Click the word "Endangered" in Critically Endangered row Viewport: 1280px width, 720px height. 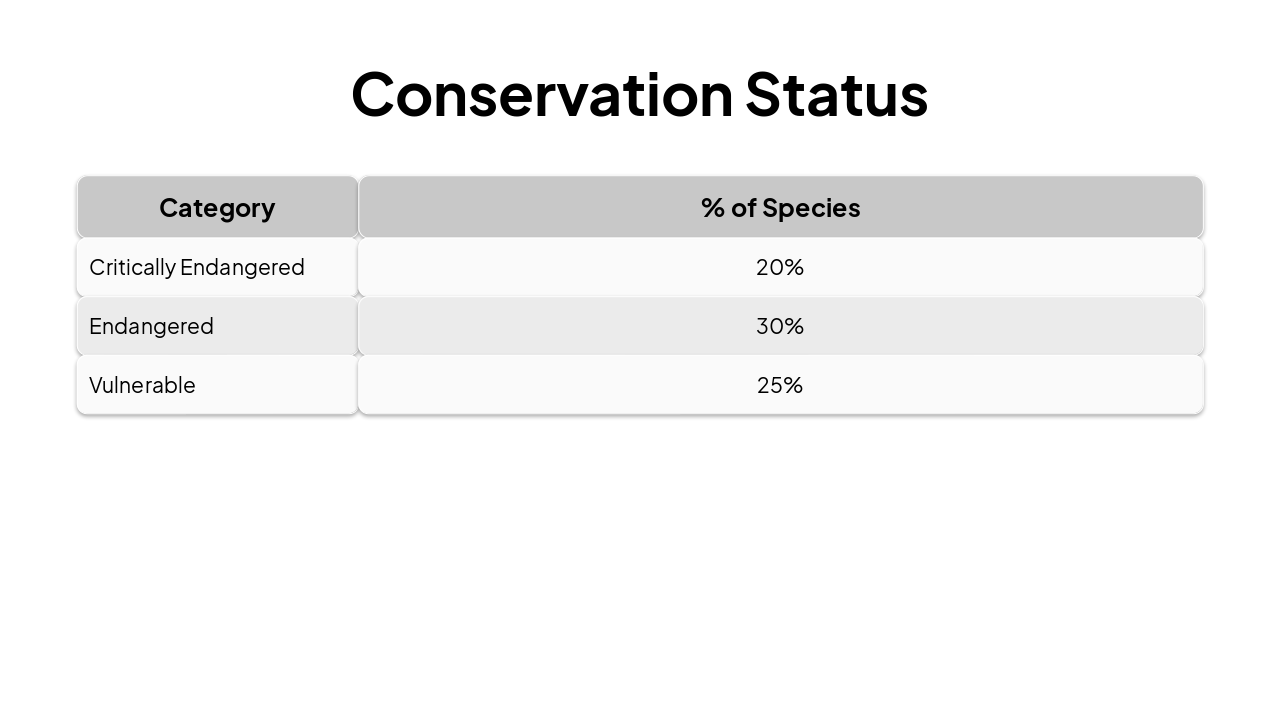242,267
